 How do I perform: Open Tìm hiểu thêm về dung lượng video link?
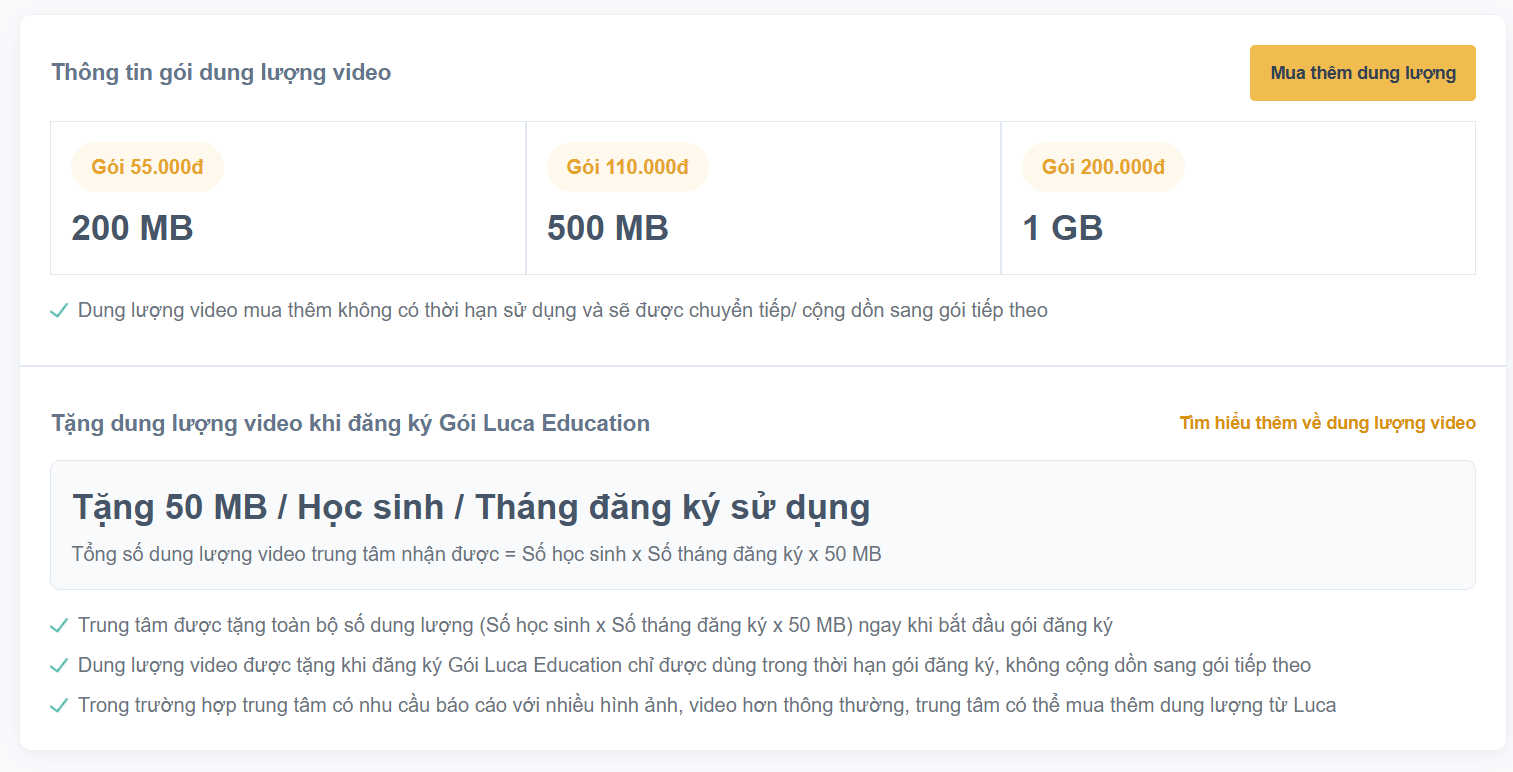click(1327, 423)
